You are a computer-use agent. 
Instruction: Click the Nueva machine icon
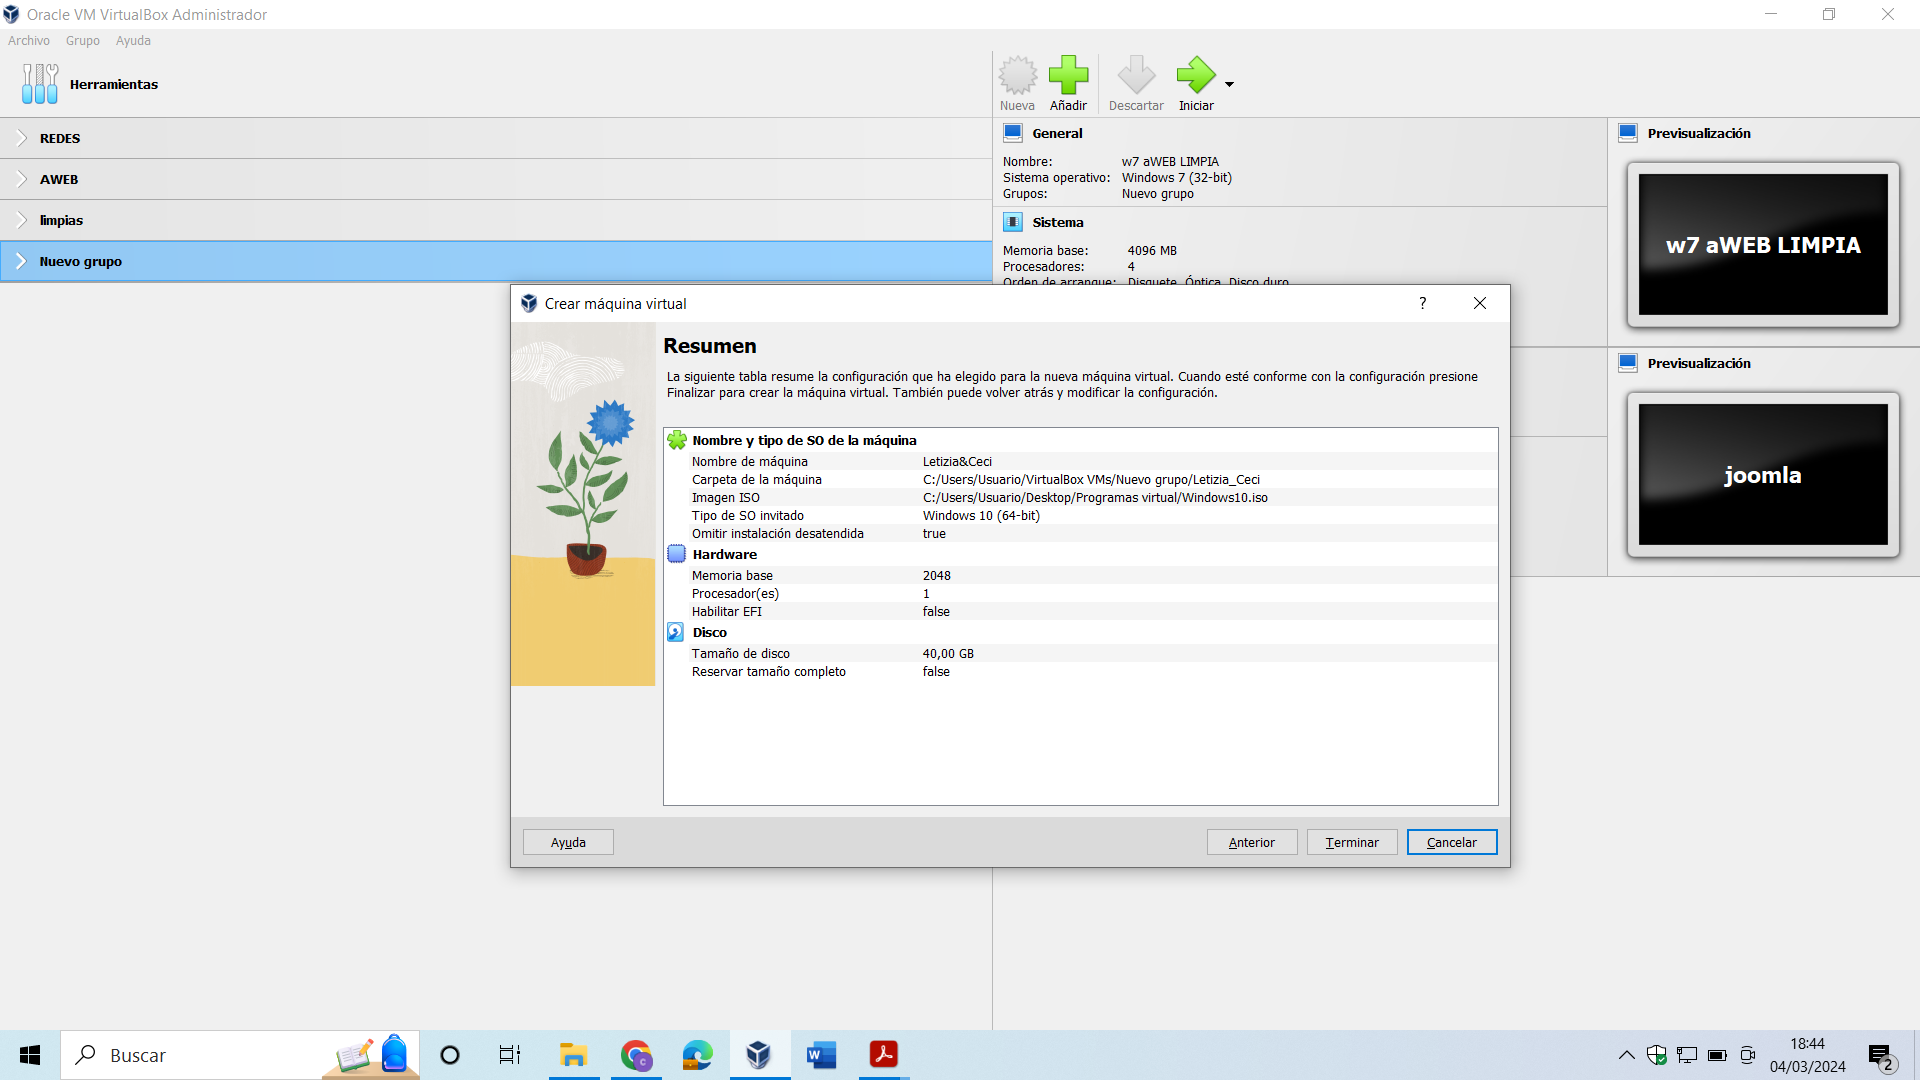(1017, 76)
